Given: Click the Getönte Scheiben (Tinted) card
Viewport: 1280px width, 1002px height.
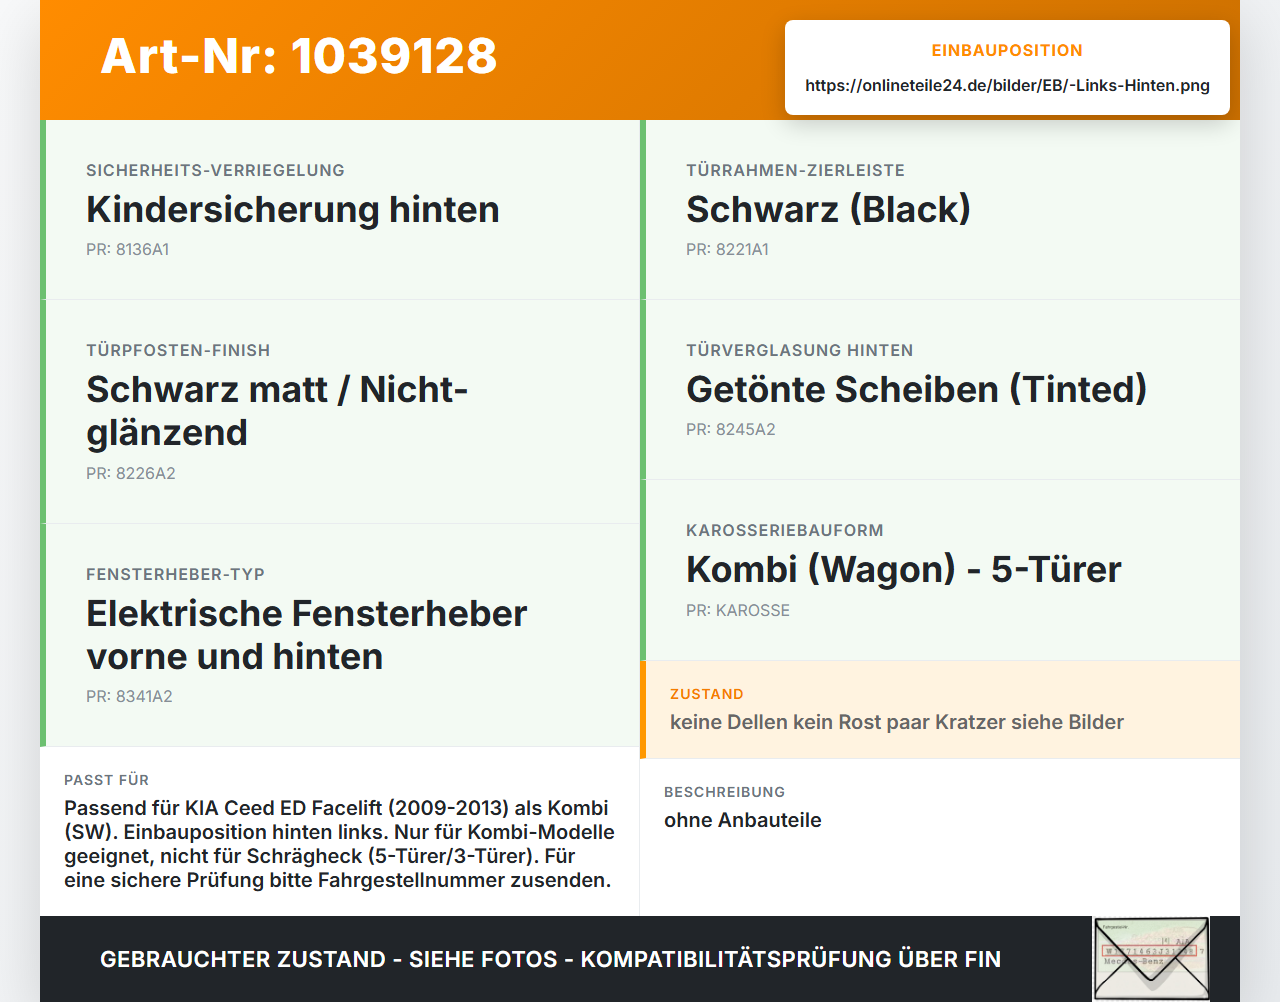Looking at the screenshot, I should 940,390.
